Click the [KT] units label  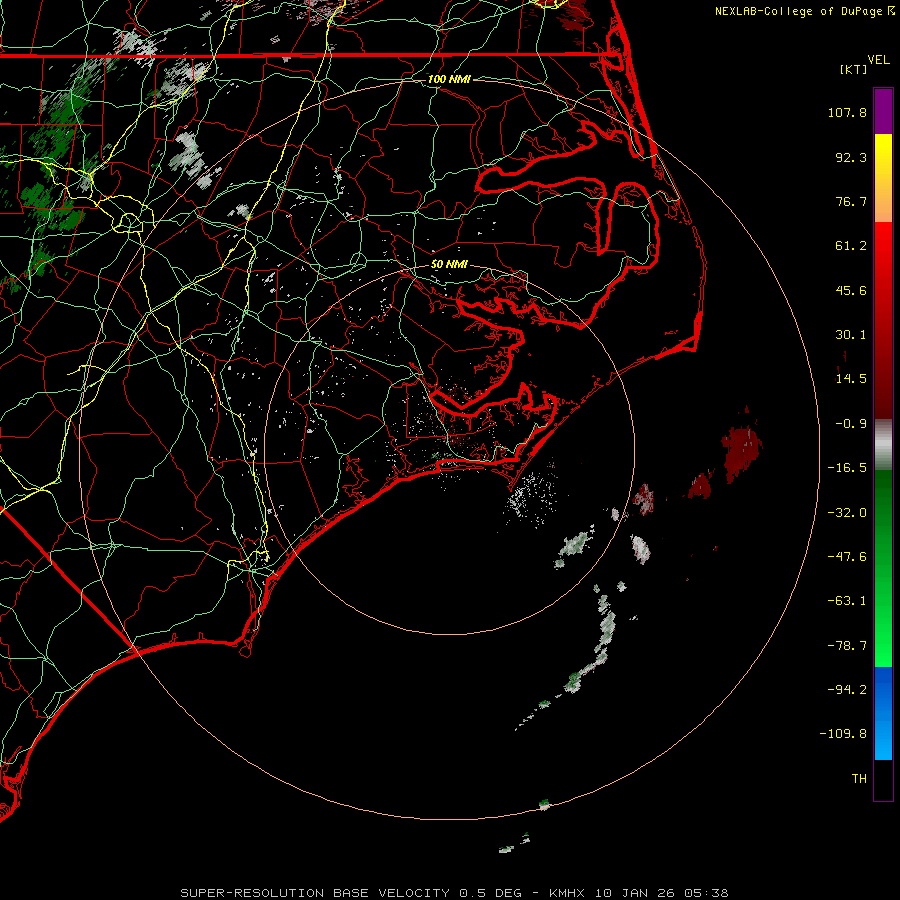854,69
